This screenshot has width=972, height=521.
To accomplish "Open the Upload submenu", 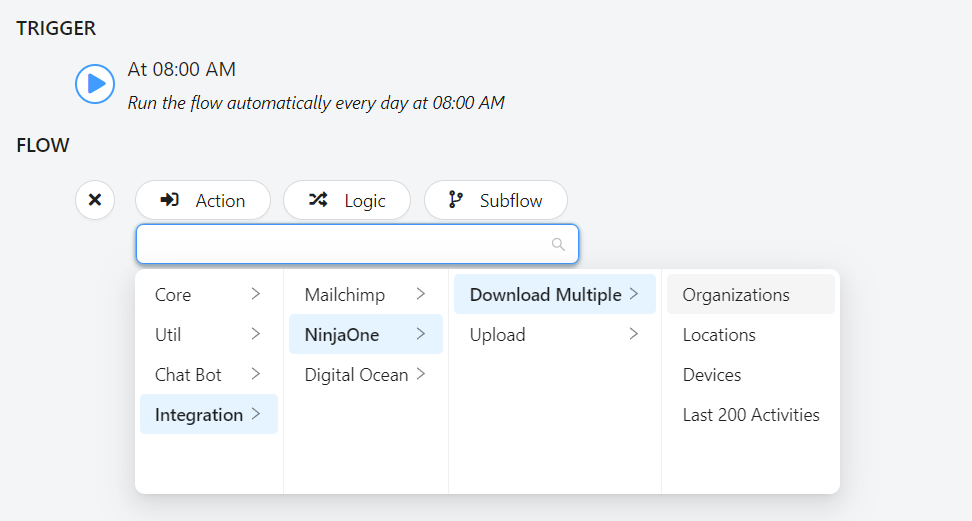I will [555, 334].
